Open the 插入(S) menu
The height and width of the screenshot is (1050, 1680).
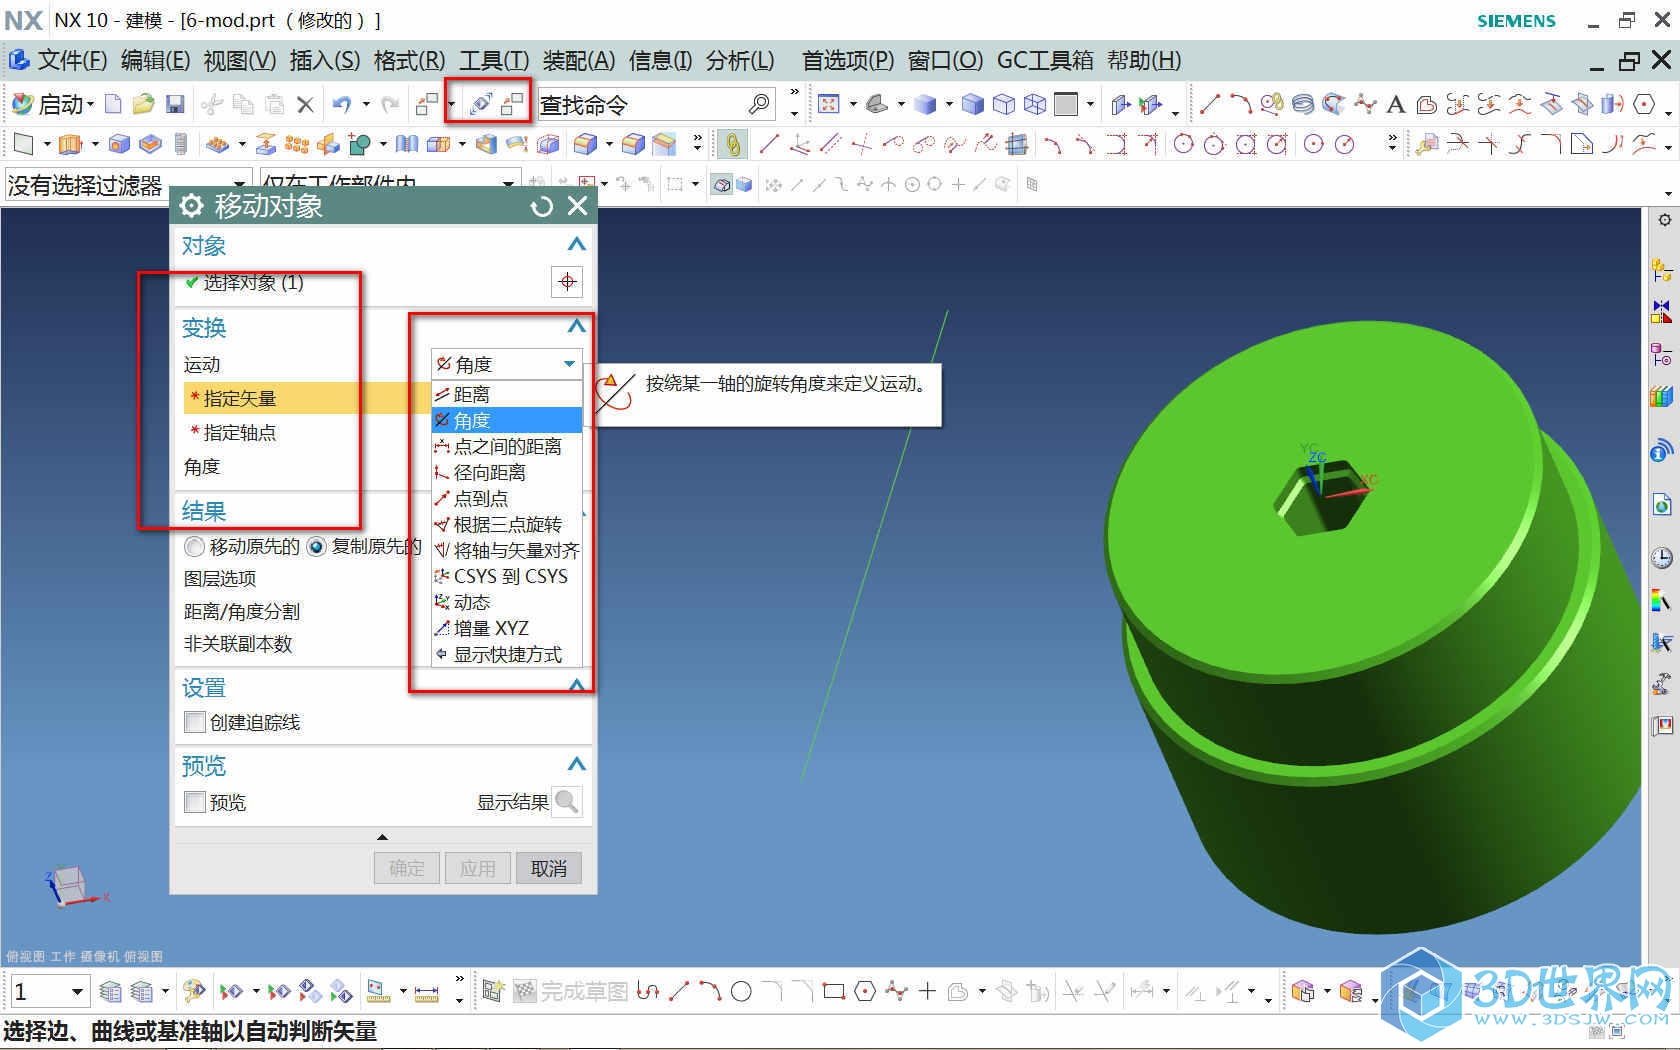pyautogui.click(x=325, y=61)
